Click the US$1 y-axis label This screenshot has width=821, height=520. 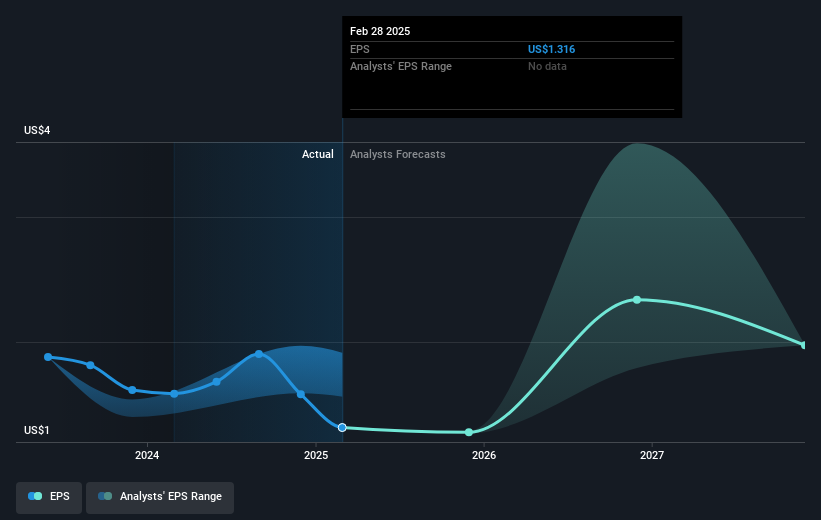click(x=37, y=430)
